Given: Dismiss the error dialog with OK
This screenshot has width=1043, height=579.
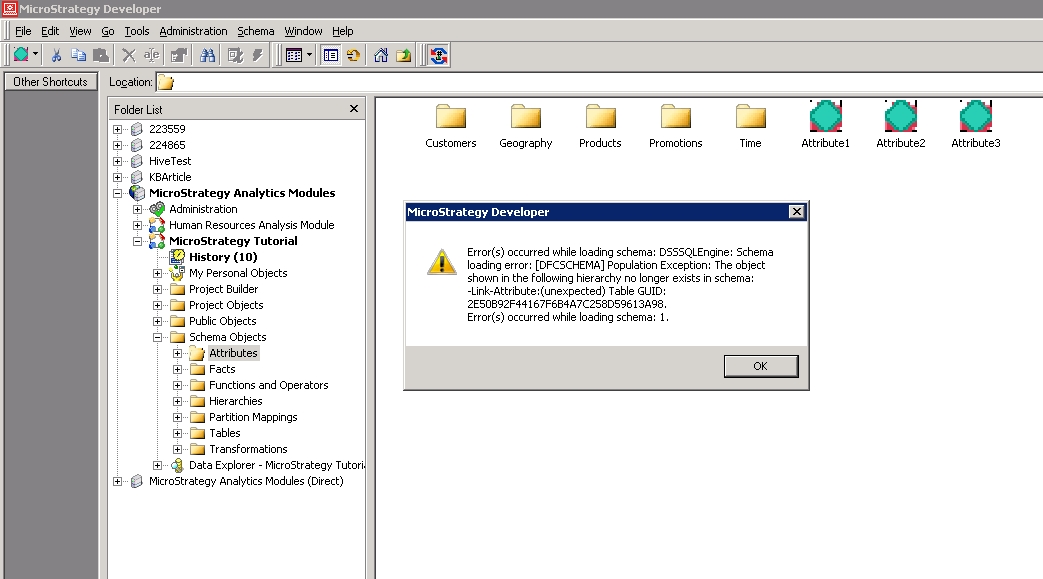Looking at the screenshot, I should coord(760,365).
